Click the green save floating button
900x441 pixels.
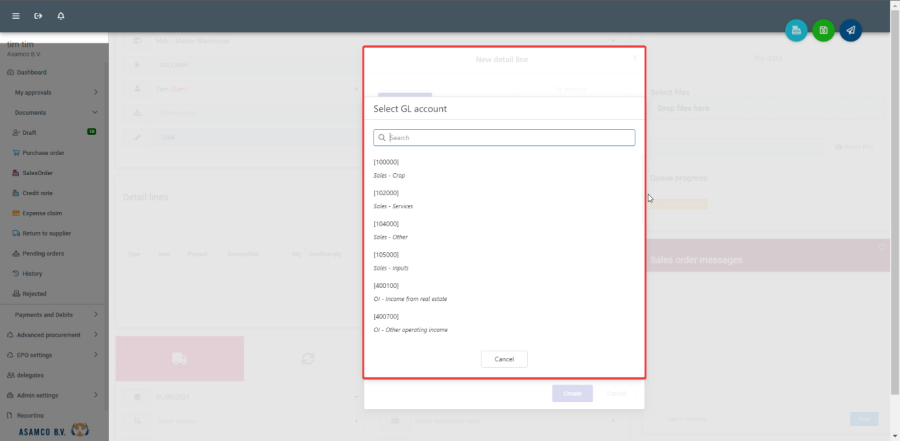pyautogui.click(x=823, y=31)
